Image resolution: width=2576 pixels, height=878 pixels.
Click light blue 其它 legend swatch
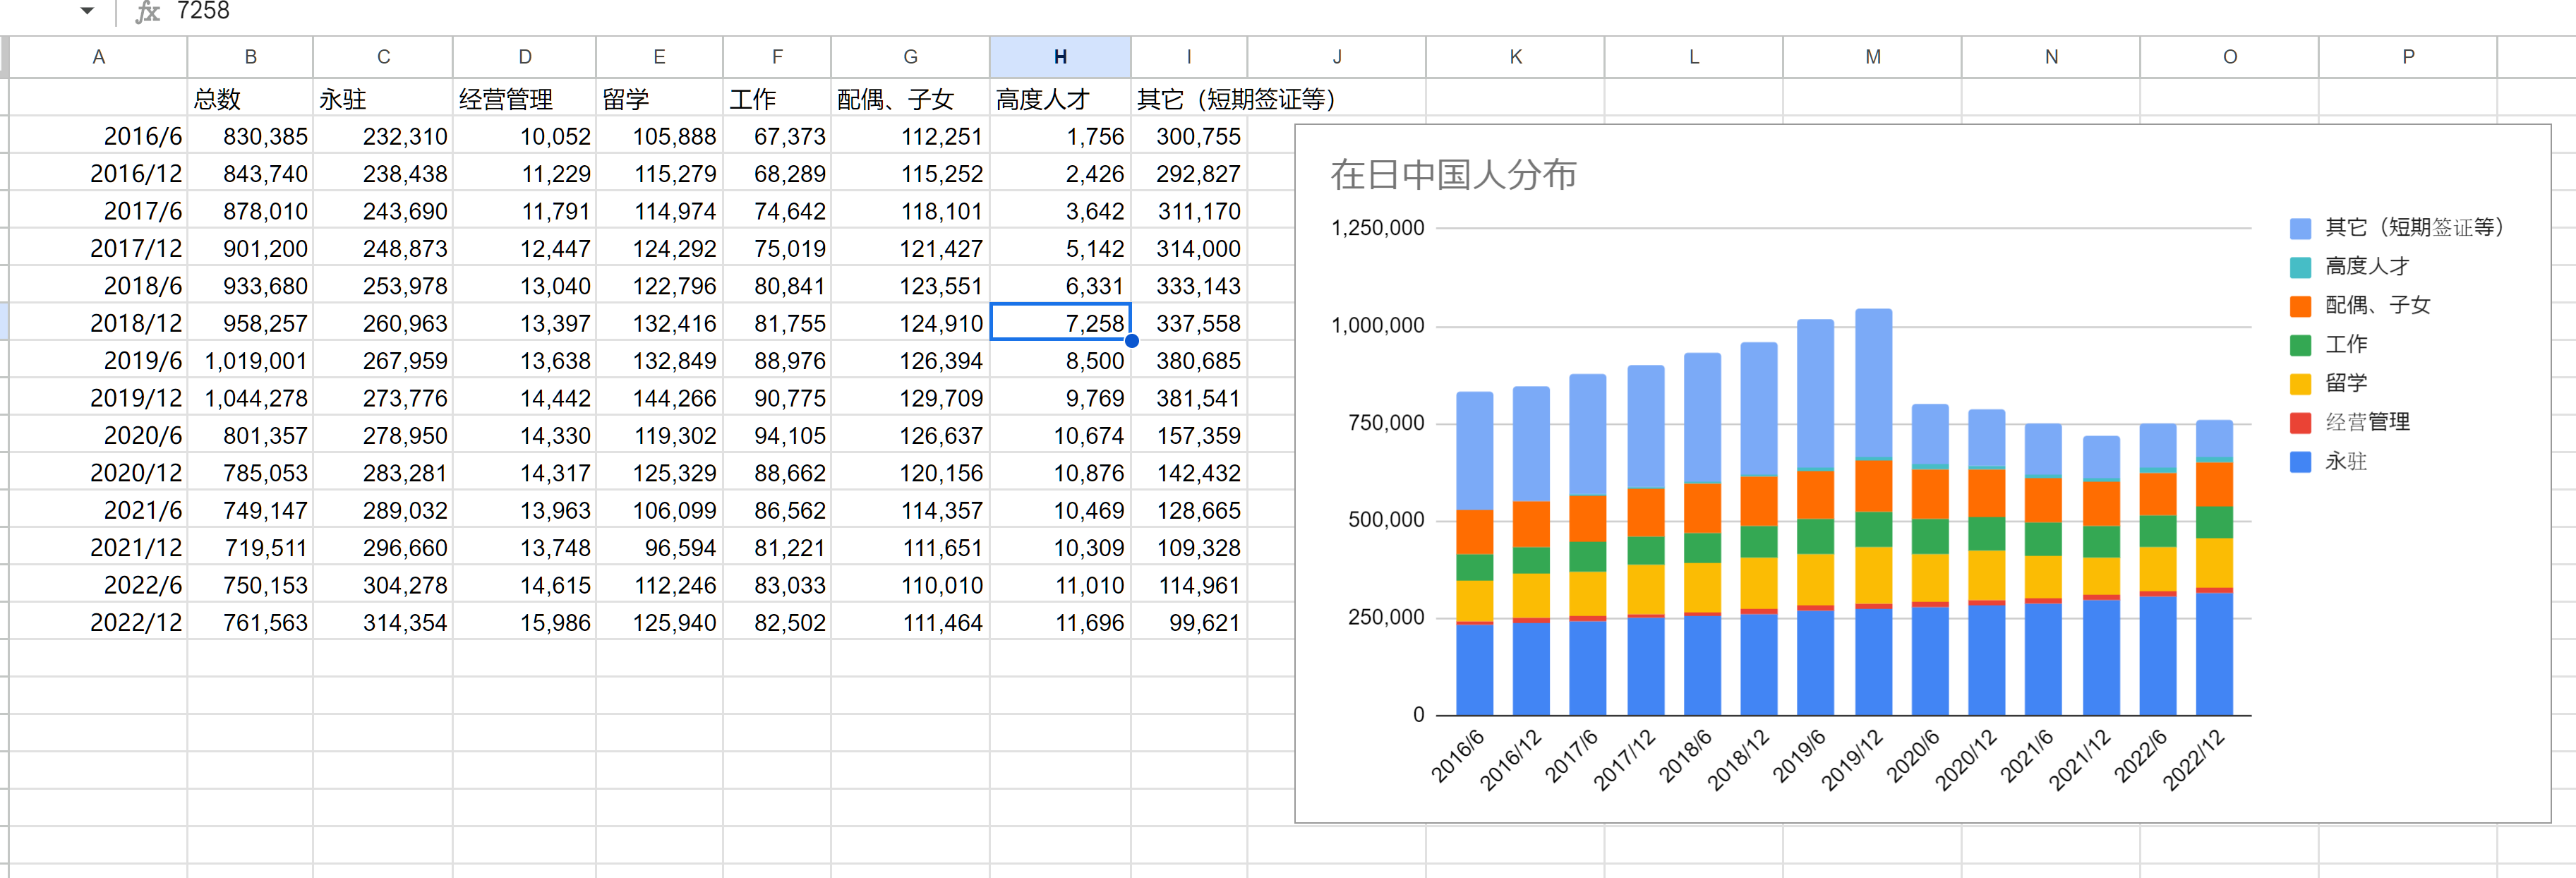[x=2300, y=228]
